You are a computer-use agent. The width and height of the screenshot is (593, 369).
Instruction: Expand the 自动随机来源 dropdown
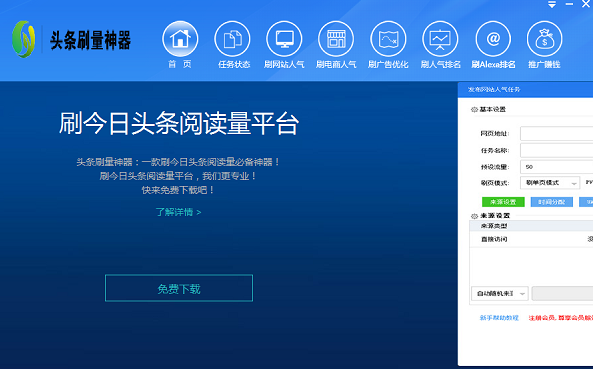coord(500,293)
